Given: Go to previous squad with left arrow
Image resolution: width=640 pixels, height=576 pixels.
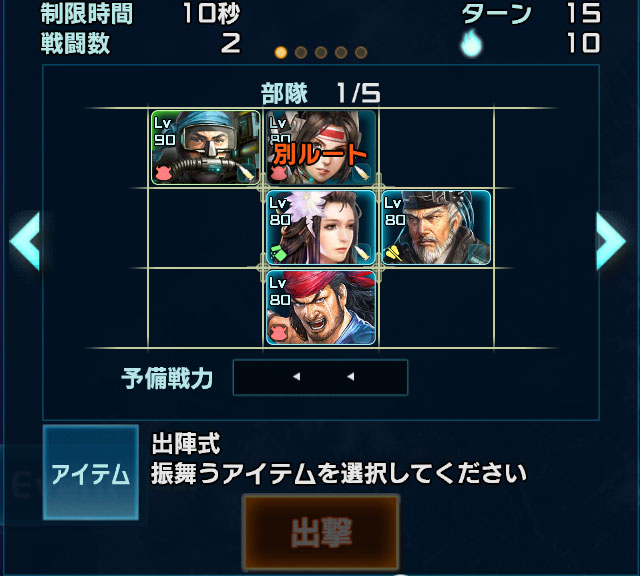Looking at the screenshot, I should [x=25, y=241].
